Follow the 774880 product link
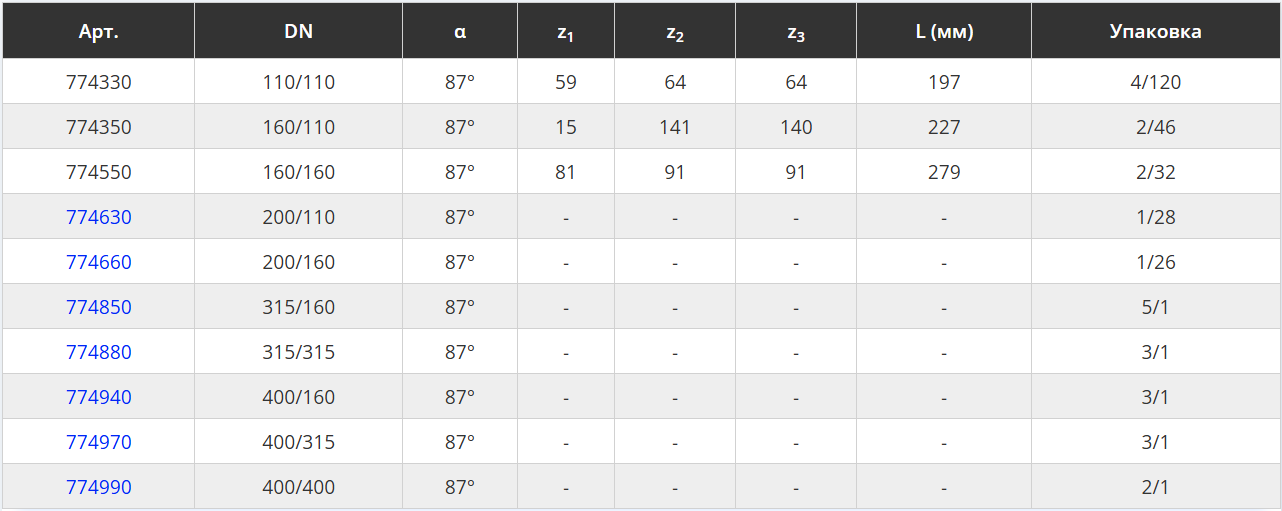This screenshot has width=1282, height=511. [99, 352]
